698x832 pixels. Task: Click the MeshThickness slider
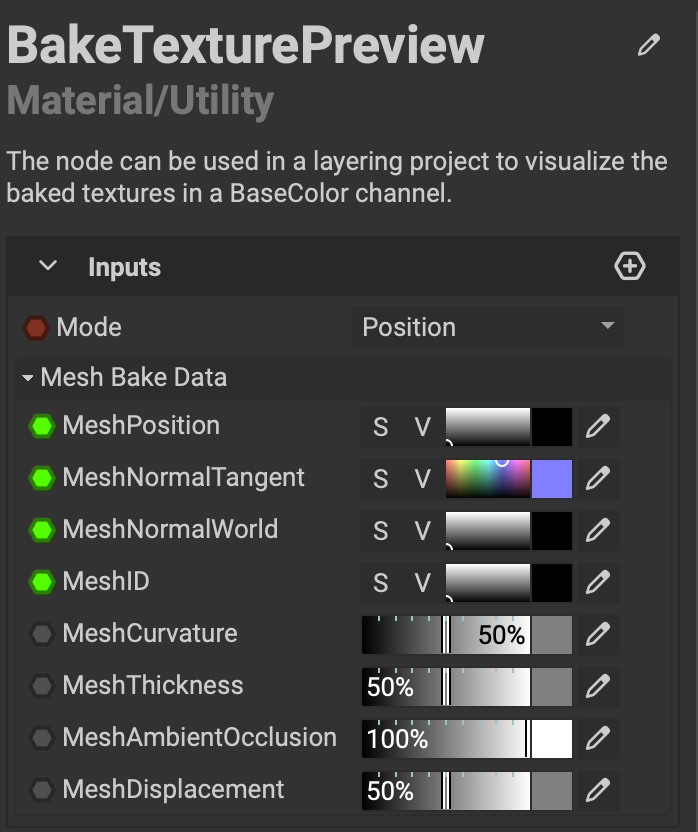(x=466, y=687)
